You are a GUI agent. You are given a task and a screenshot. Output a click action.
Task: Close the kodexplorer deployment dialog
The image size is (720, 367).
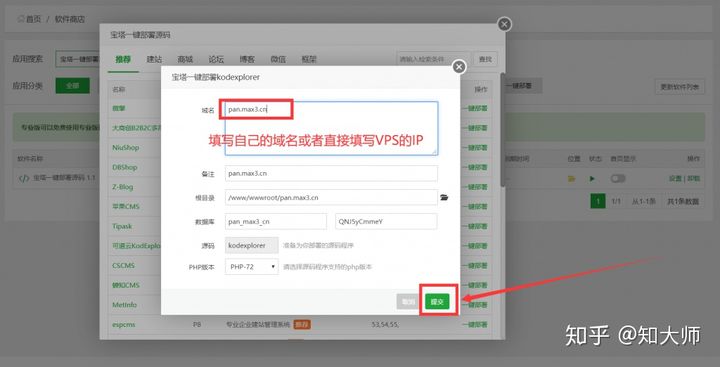click(459, 67)
